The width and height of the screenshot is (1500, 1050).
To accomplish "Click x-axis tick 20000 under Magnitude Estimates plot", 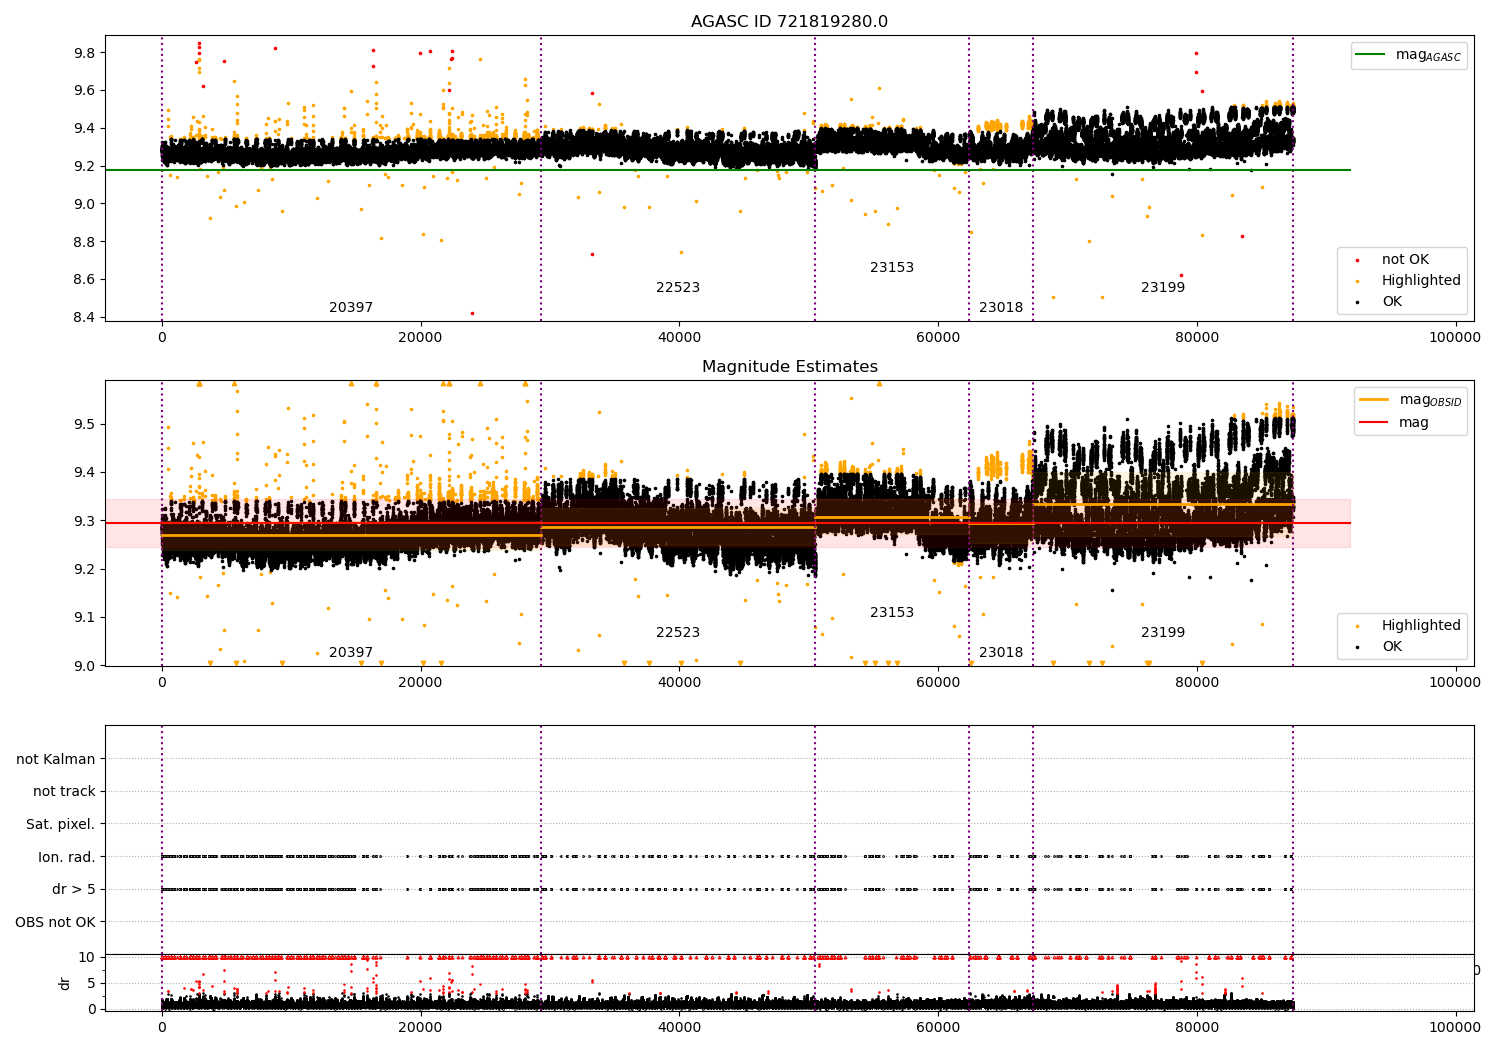I will click(x=420, y=683).
